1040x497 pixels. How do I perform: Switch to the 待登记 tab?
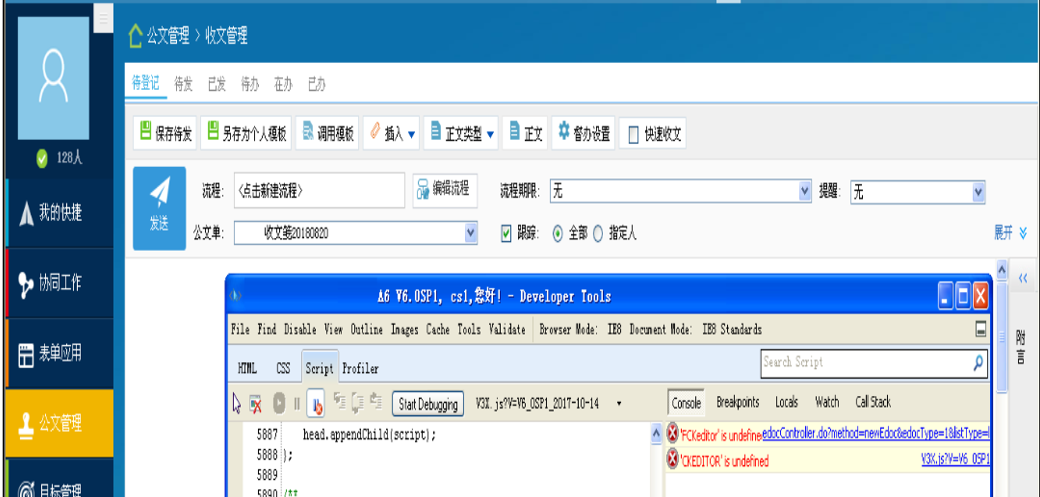tap(145, 84)
